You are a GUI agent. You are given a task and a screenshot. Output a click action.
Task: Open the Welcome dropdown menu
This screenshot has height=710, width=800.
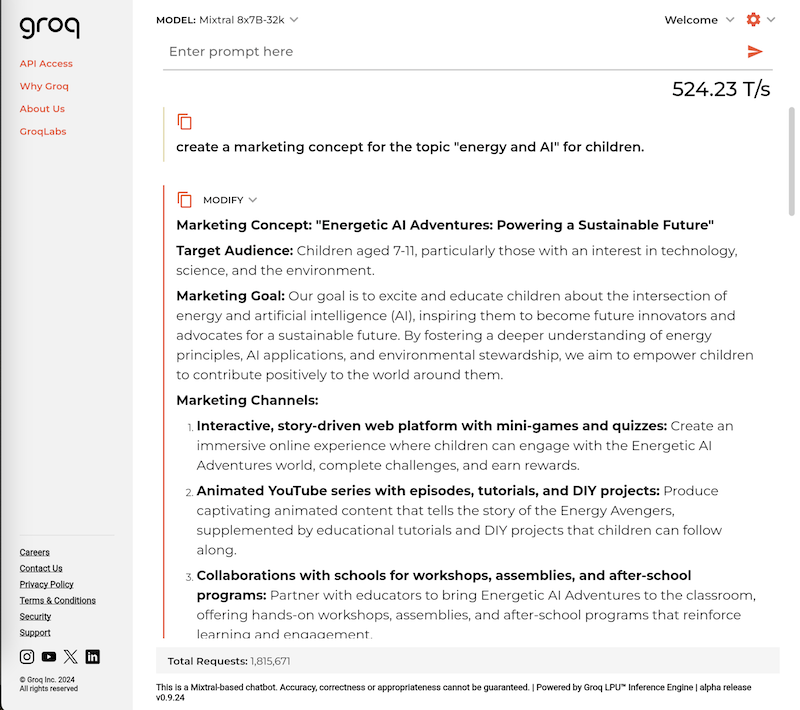pyautogui.click(x=699, y=20)
